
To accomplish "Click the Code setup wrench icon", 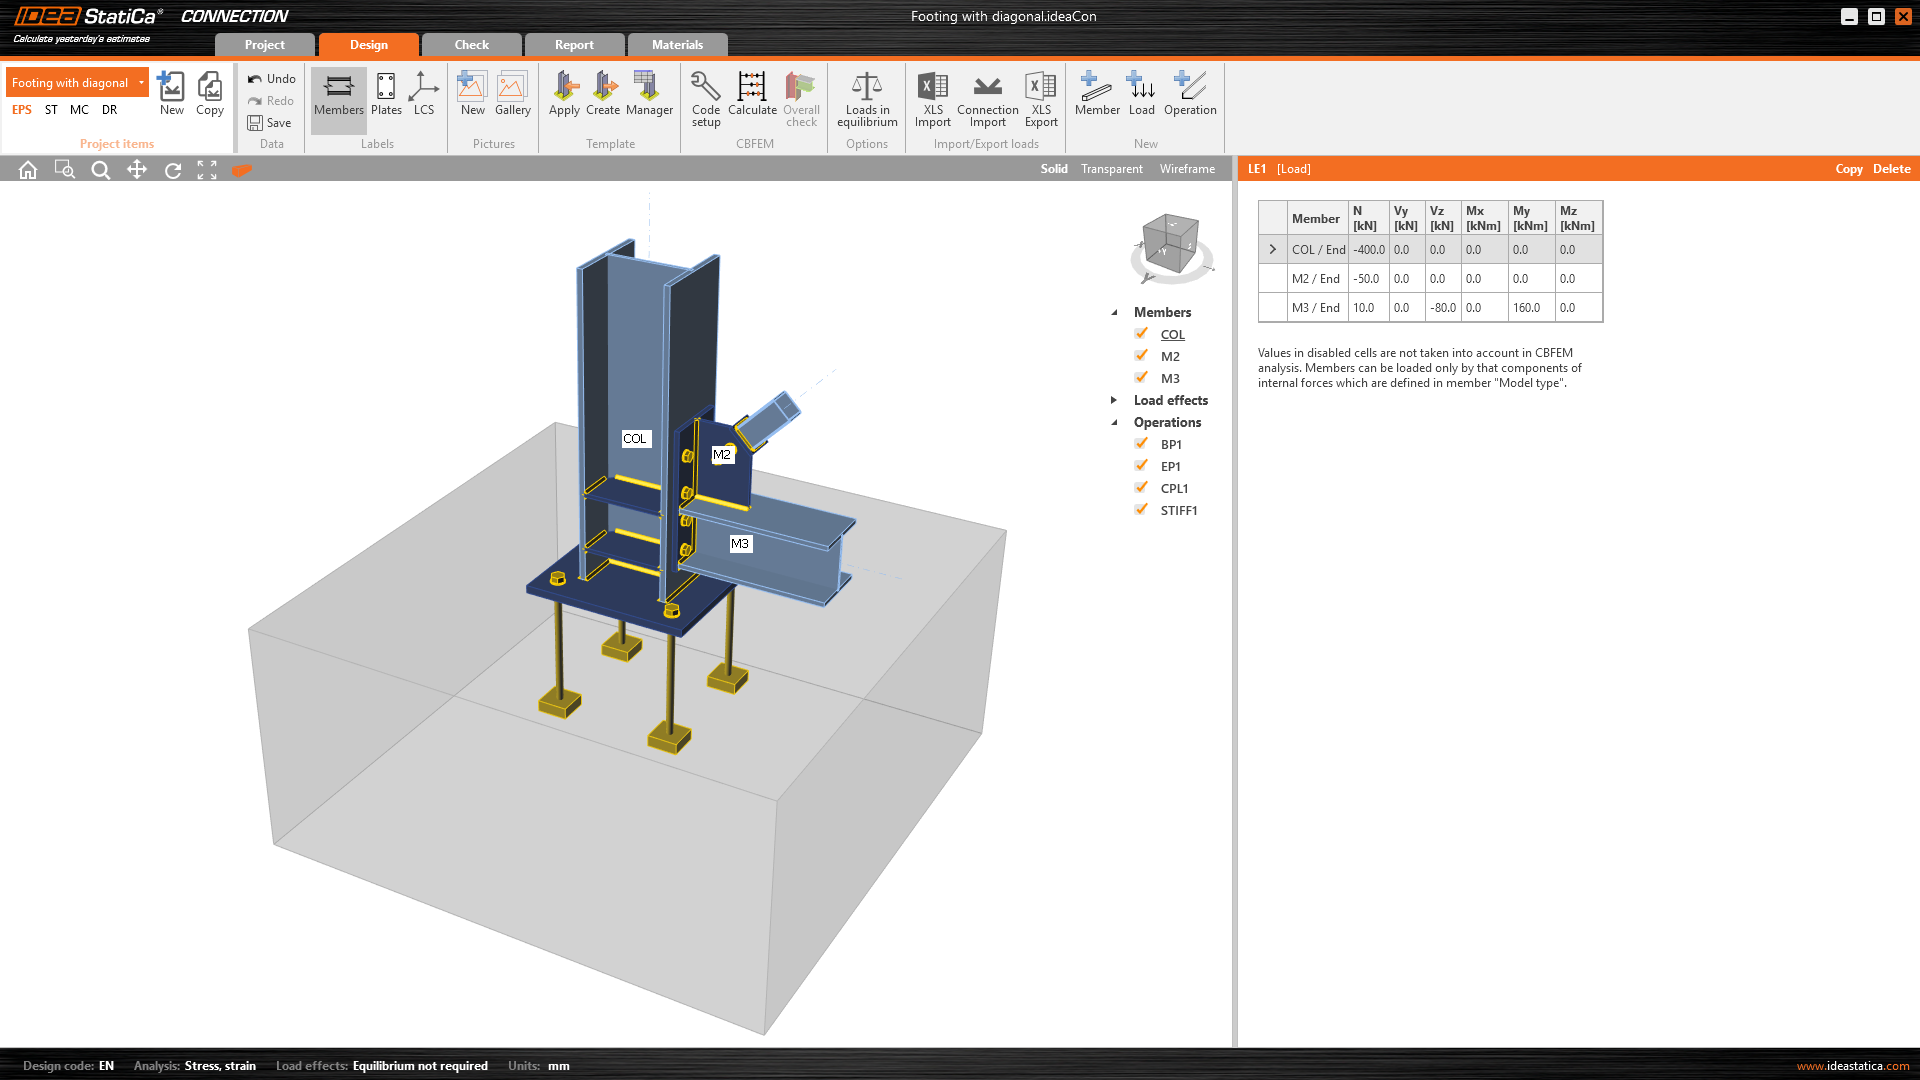I will 705,88.
